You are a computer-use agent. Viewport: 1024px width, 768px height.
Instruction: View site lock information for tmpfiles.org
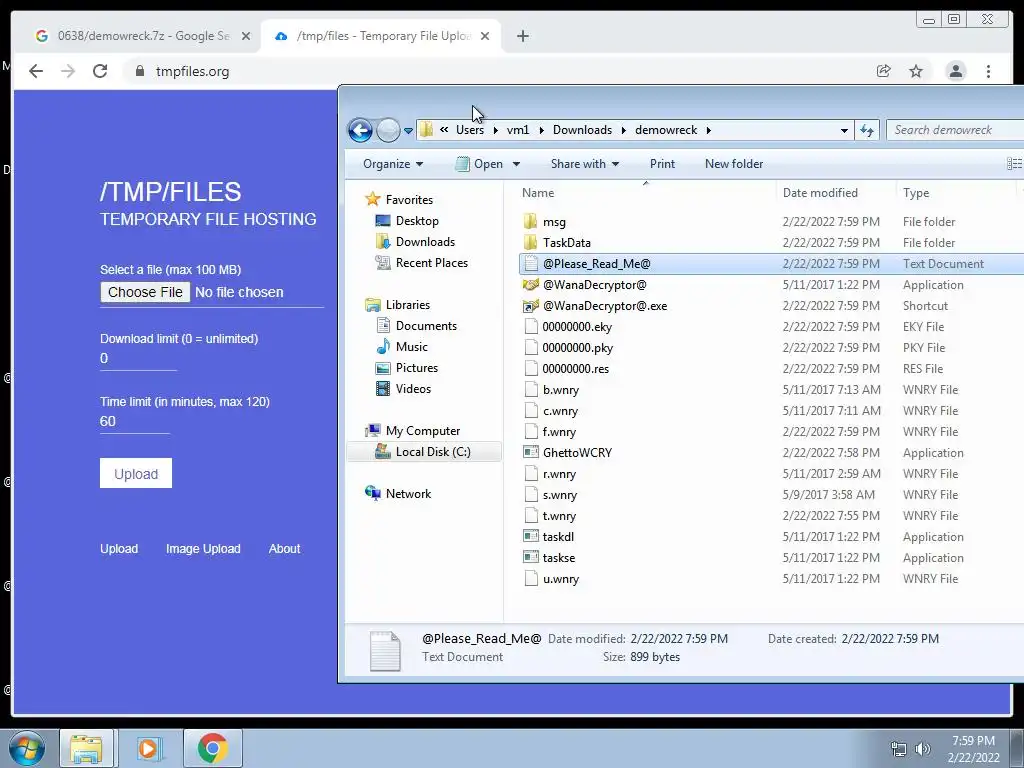(140, 71)
